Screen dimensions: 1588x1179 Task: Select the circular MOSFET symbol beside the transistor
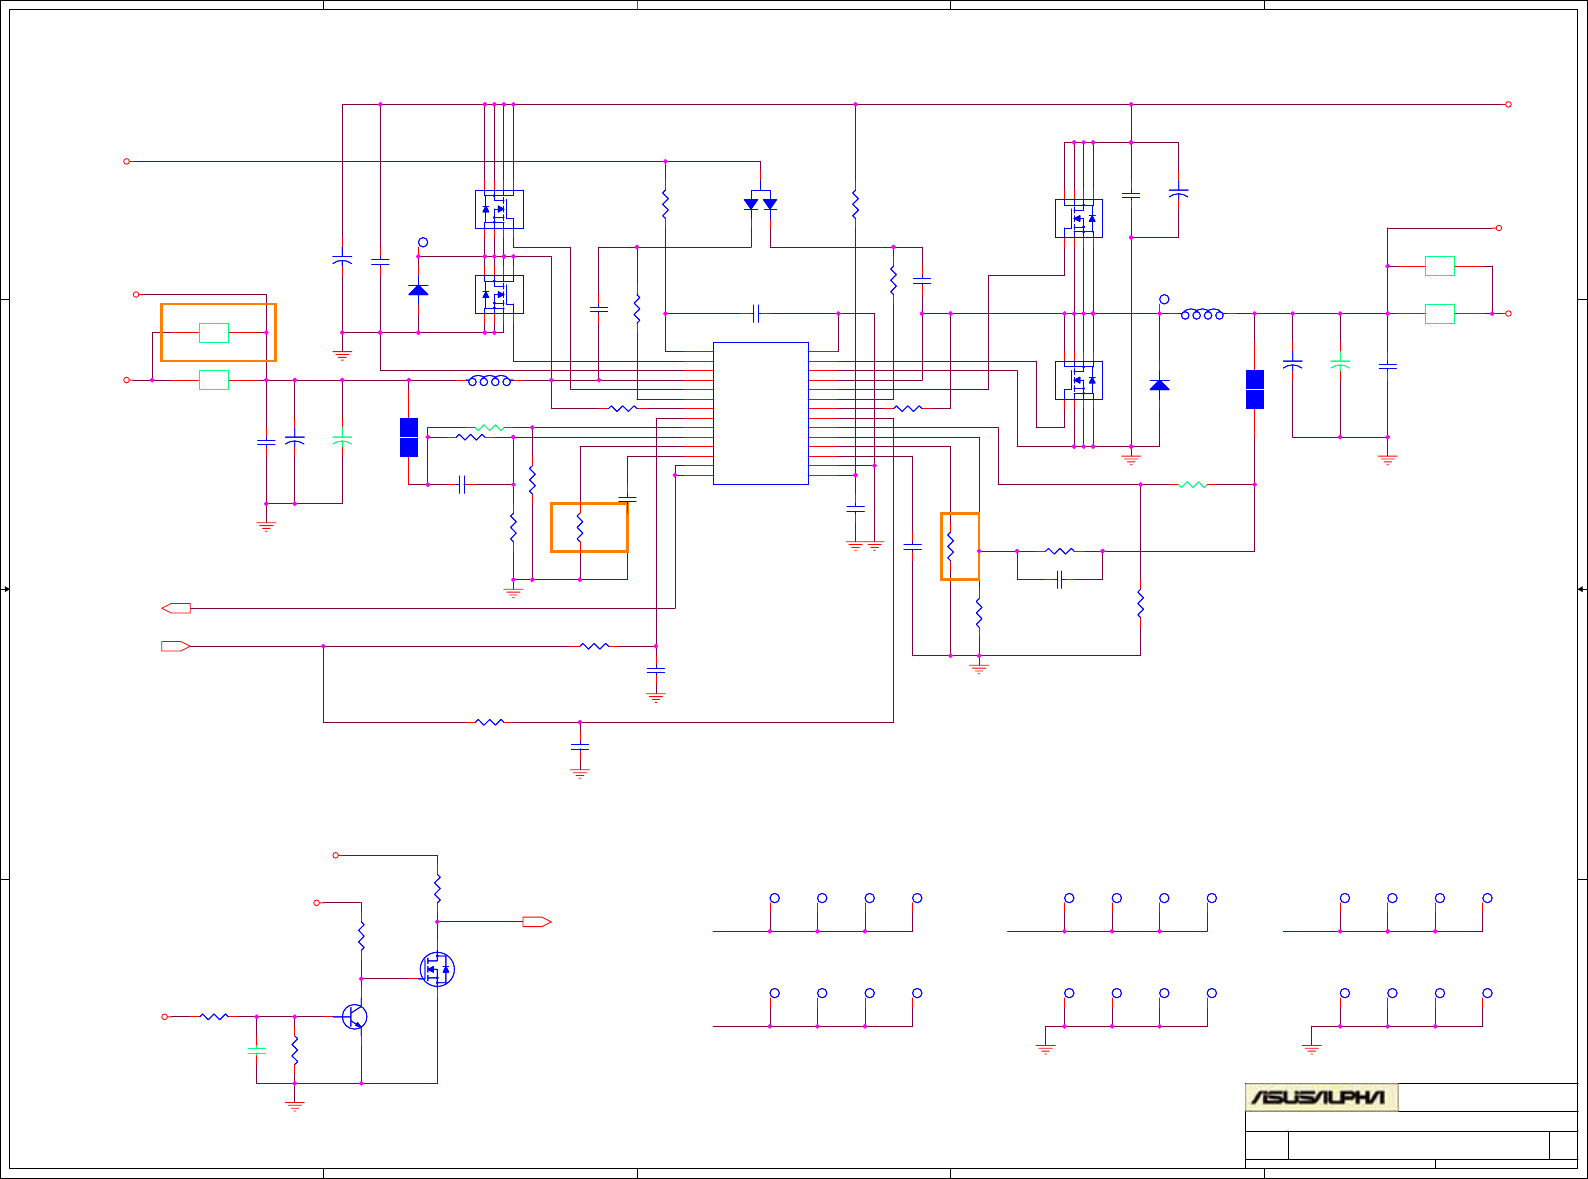click(437, 969)
